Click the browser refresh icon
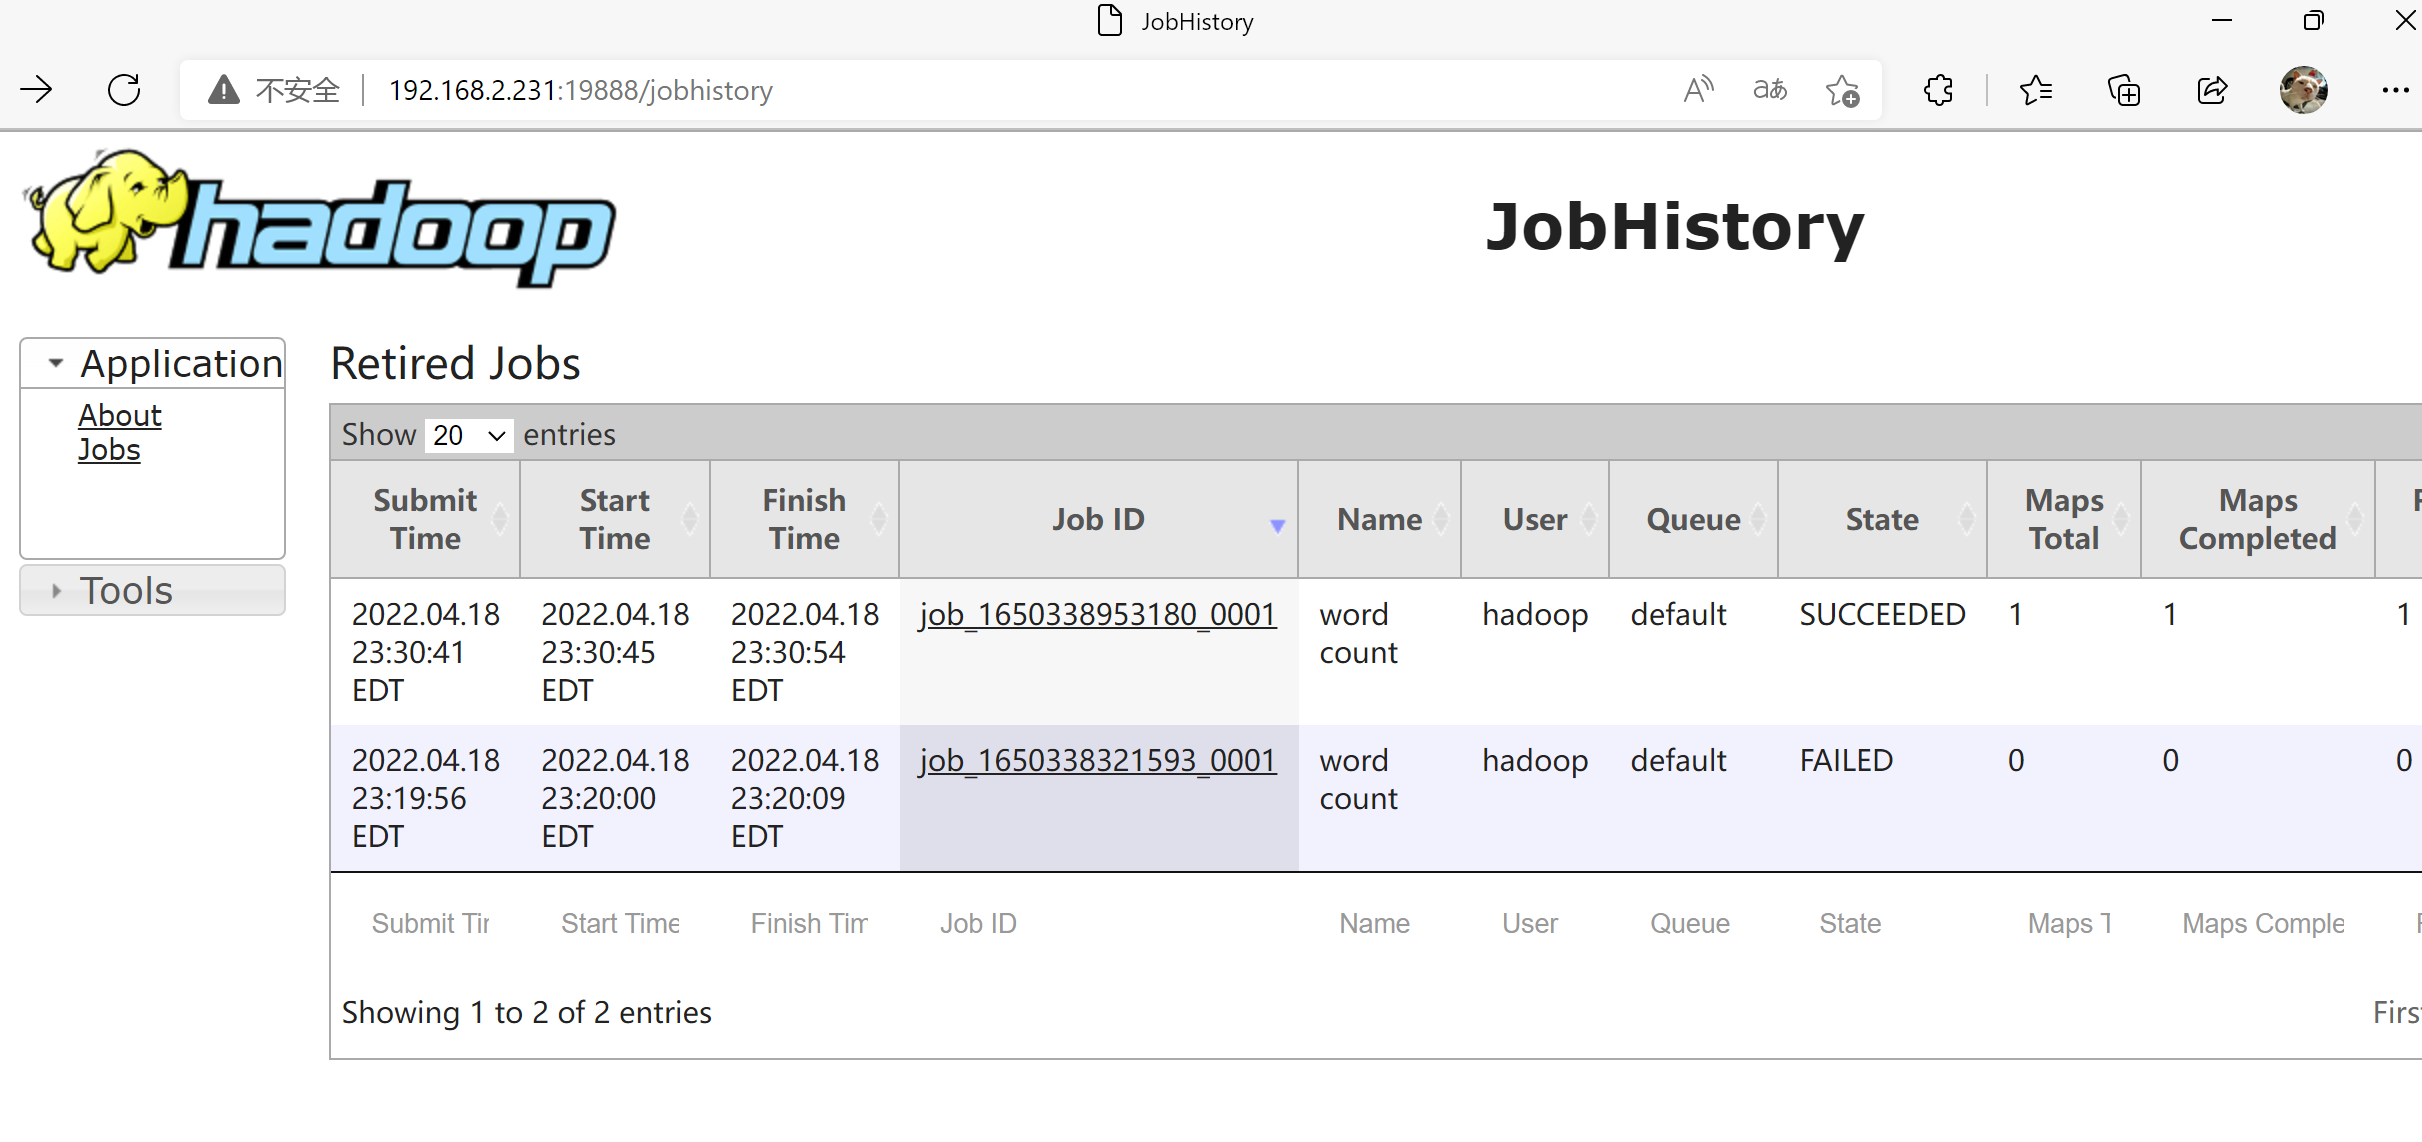Viewport: 2422px width, 1142px height. pyautogui.click(x=124, y=90)
